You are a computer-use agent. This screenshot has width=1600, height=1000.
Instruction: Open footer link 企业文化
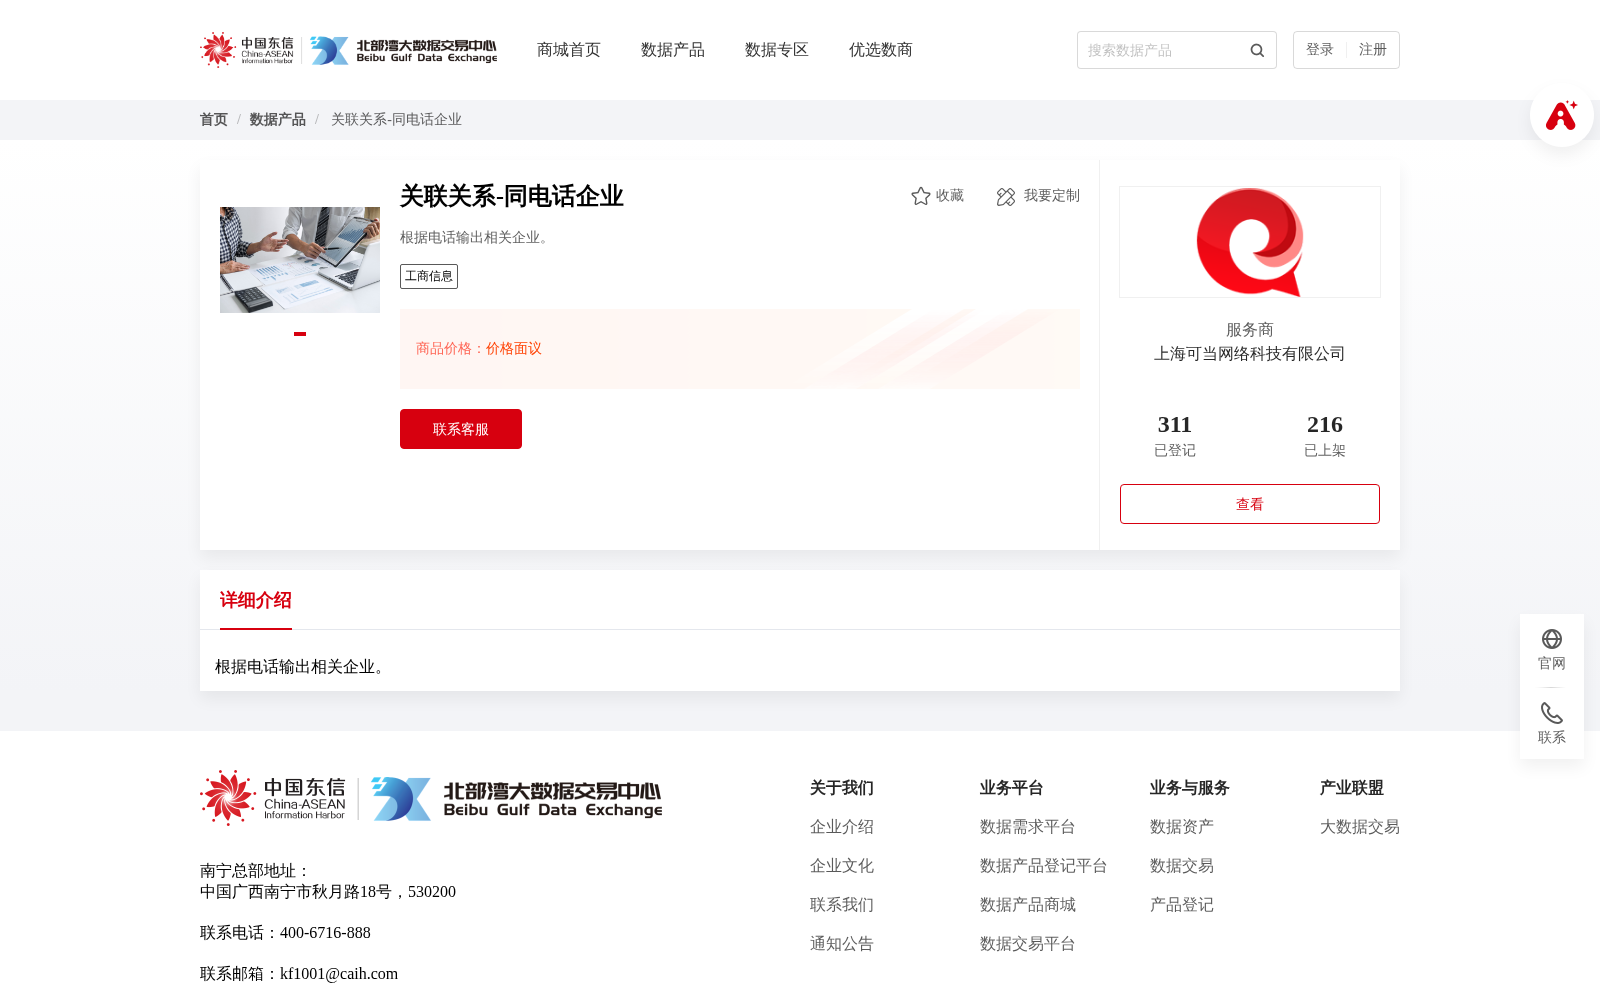click(x=842, y=866)
